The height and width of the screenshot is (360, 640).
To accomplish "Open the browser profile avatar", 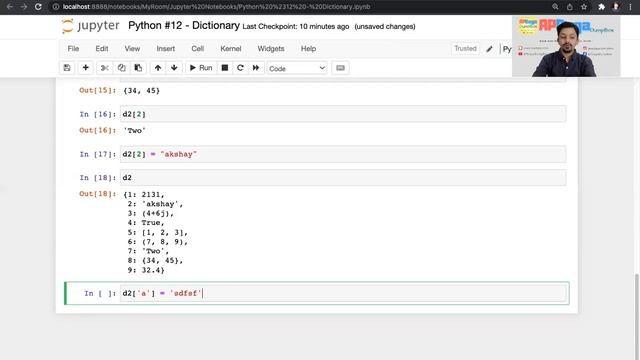I will pos(616,7).
